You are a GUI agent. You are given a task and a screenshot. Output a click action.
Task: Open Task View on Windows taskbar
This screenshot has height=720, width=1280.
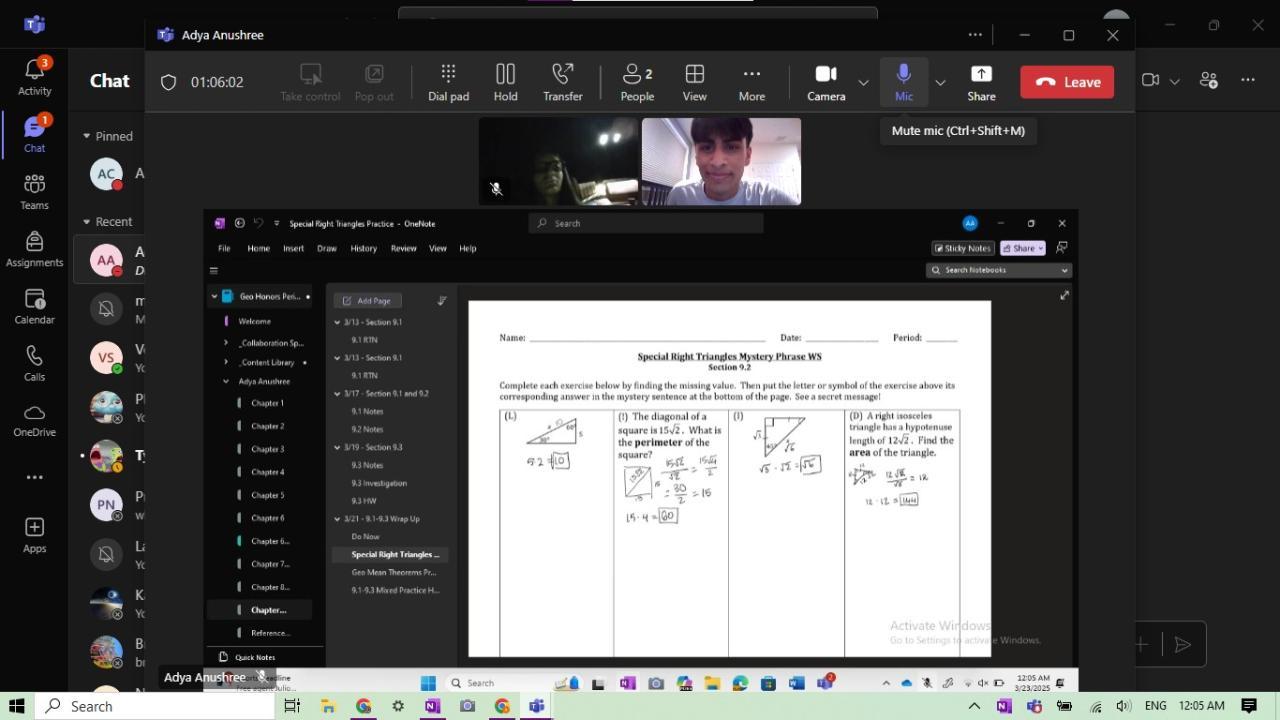(292, 706)
